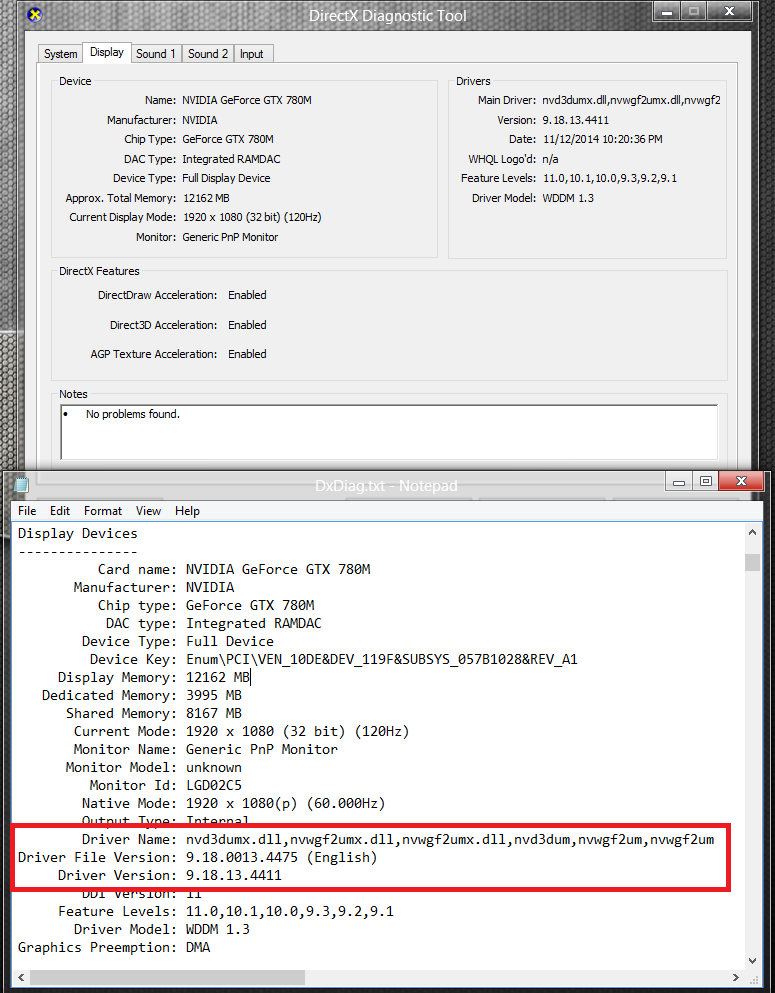Open Notepad Format menu
This screenshot has width=775, height=993.
point(103,511)
